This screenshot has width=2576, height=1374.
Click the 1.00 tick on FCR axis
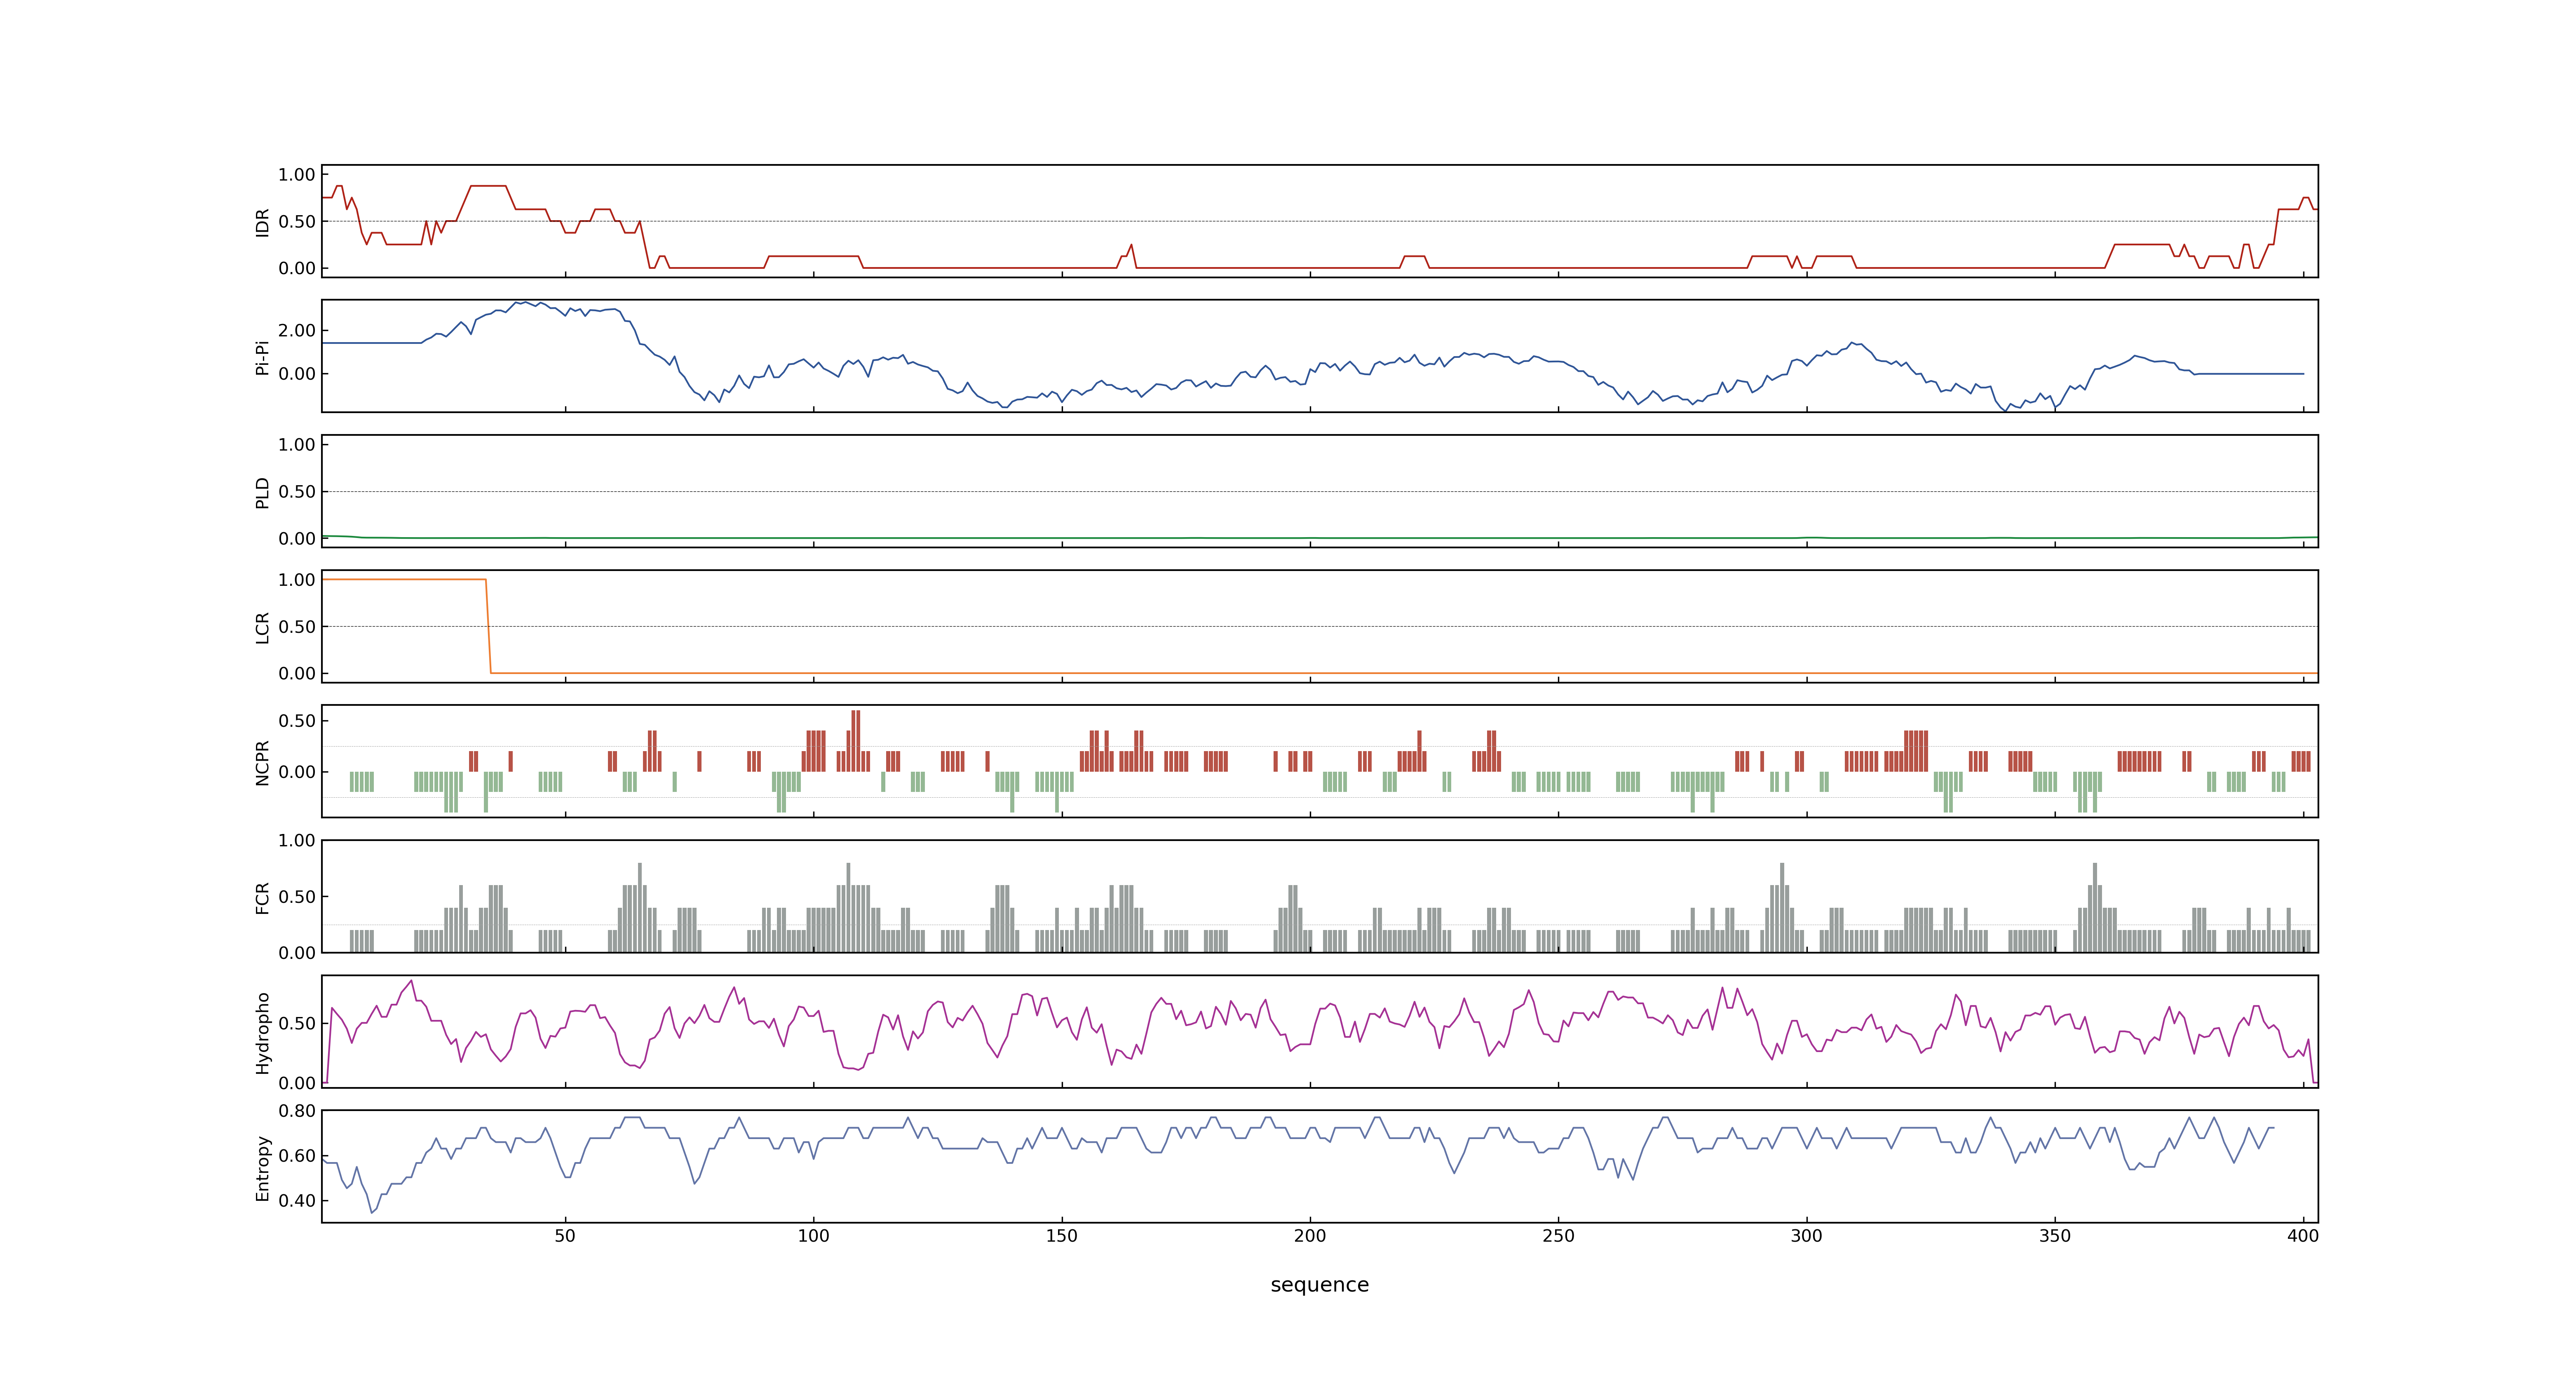point(297,841)
